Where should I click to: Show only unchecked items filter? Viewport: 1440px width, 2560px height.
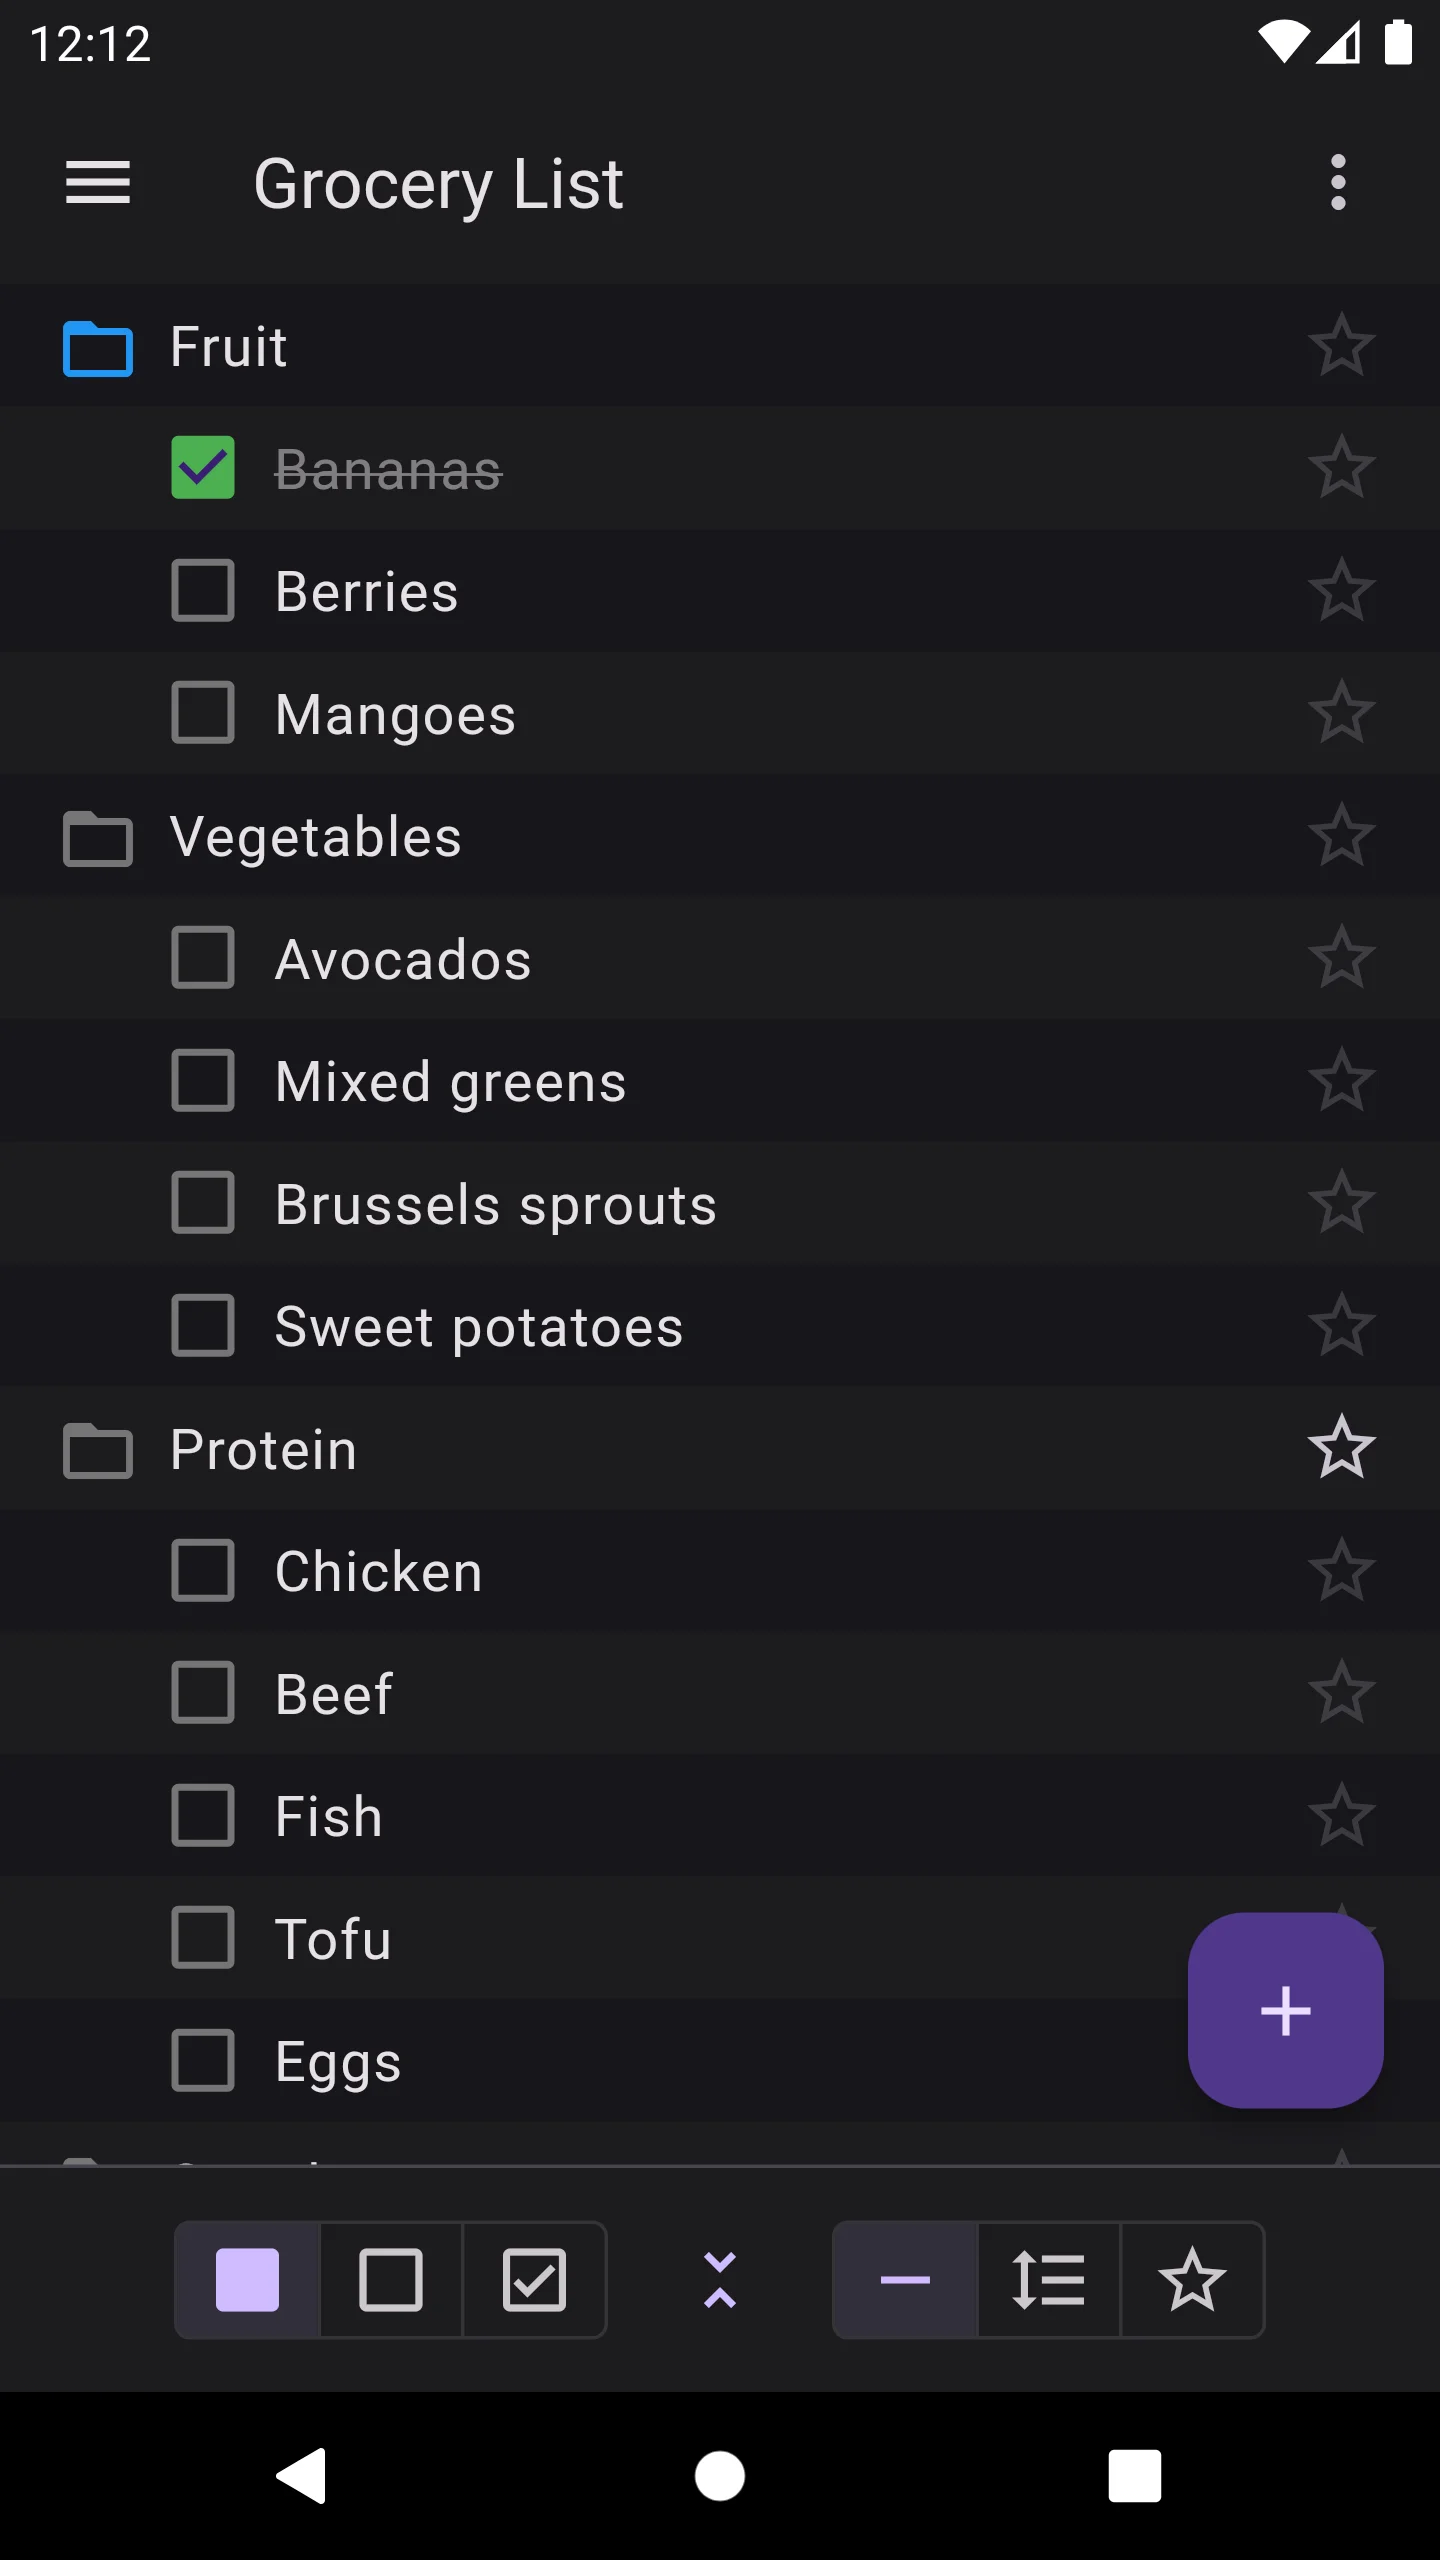tap(391, 2280)
